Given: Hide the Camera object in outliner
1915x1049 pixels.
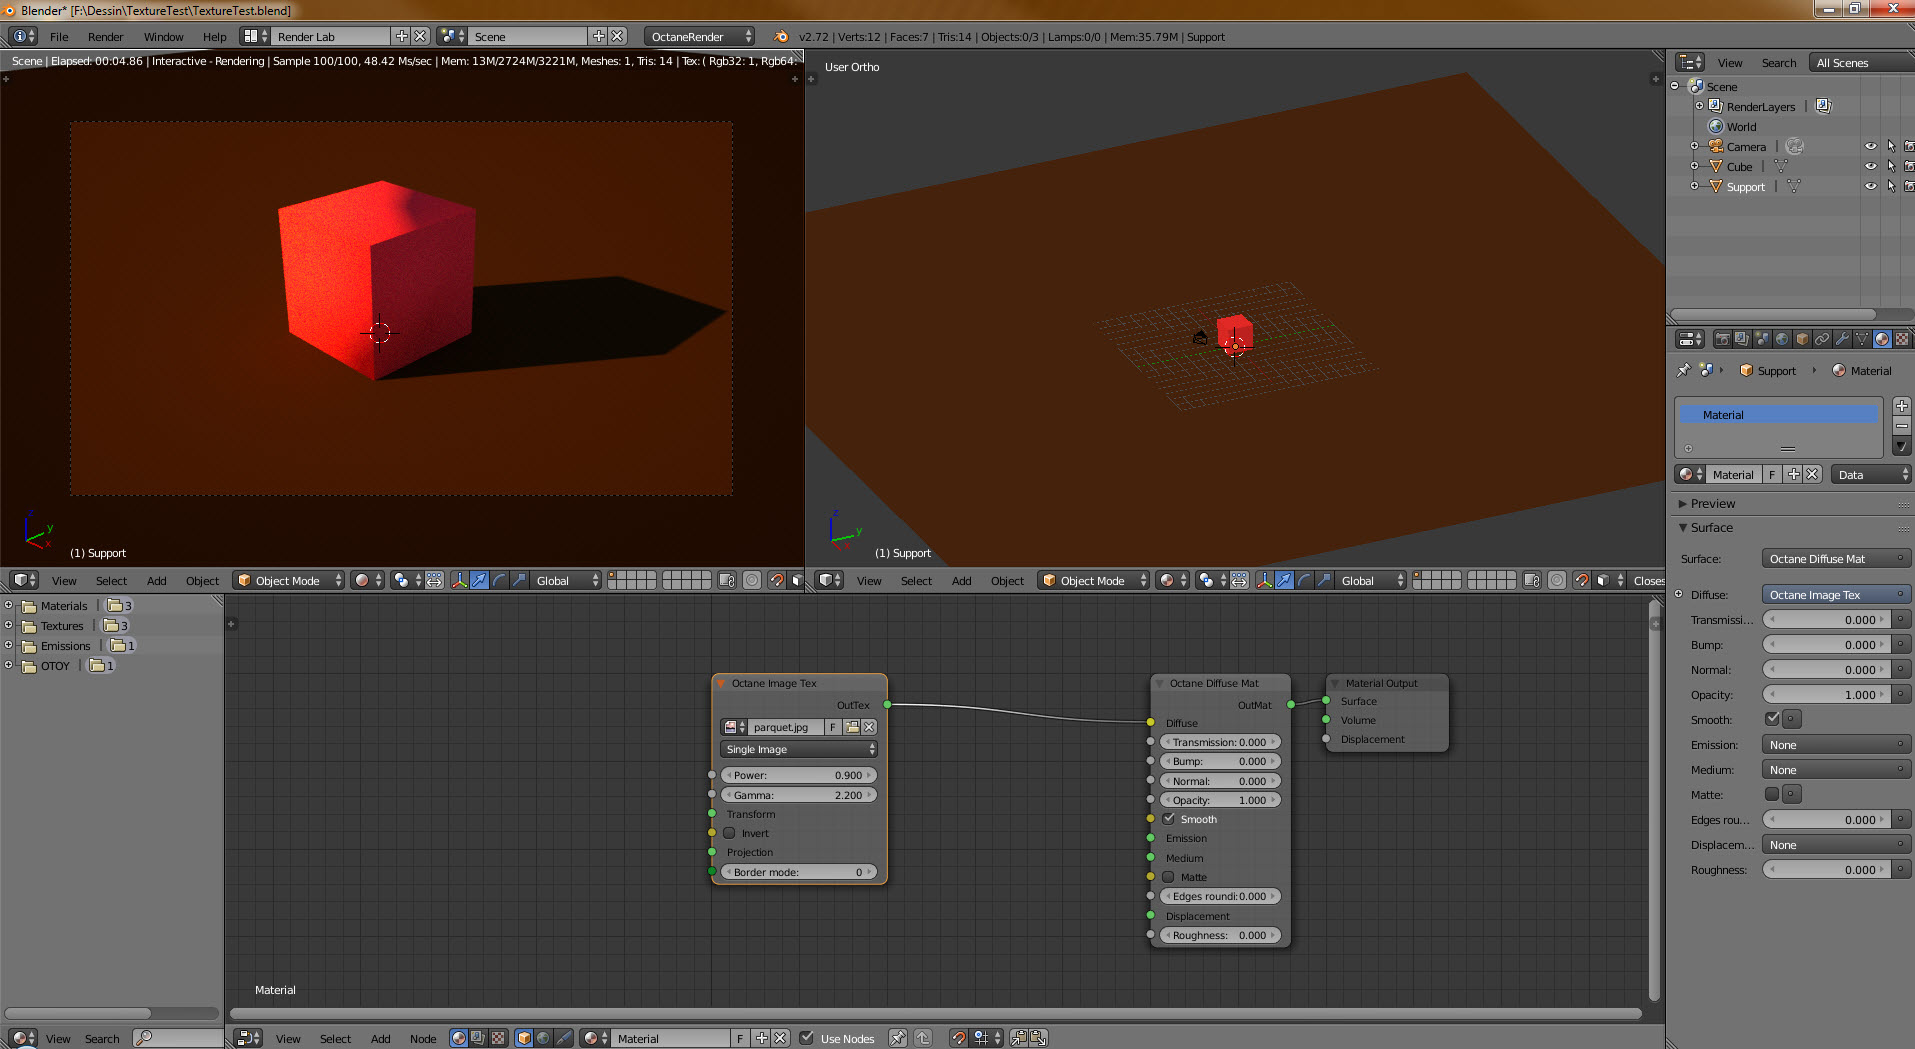Looking at the screenshot, I should [1870, 146].
